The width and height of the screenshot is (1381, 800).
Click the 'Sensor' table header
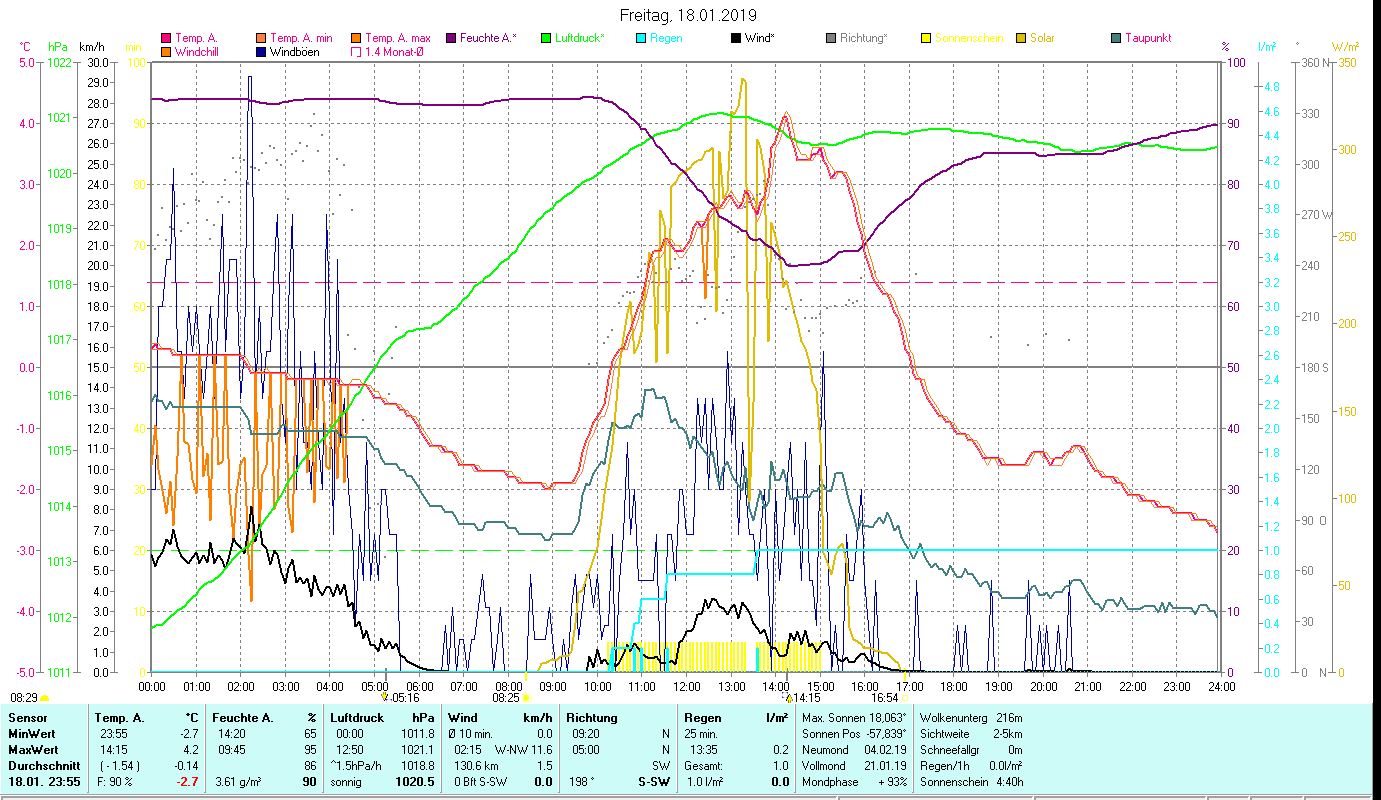coord(26,718)
